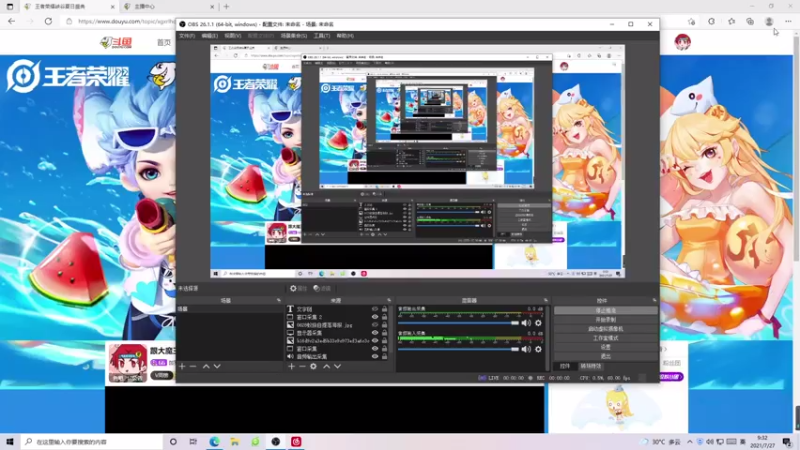Lock the 窗口采集 2 source
The image size is (800, 450).
click(x=384, y=317)
